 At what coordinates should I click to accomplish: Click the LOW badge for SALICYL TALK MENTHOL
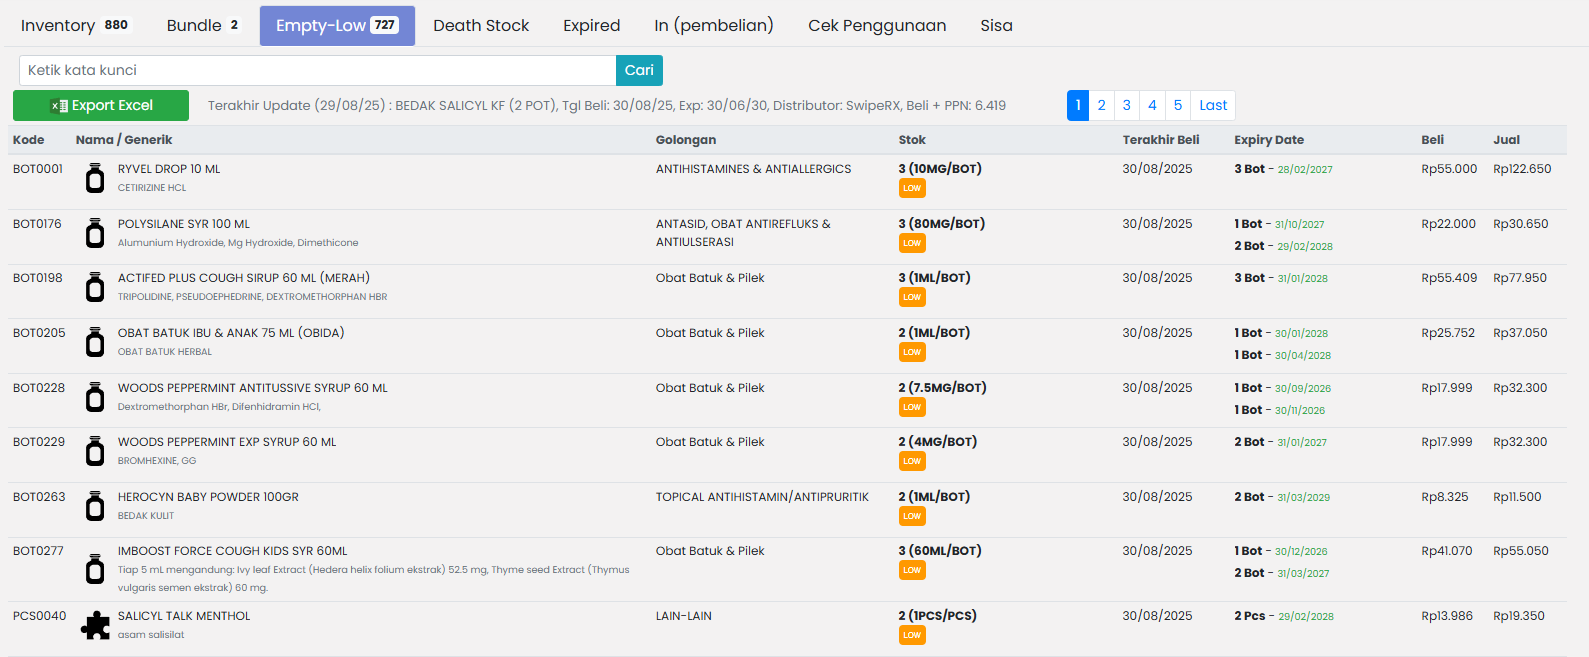pyautogui.click(x=912, y=635)
